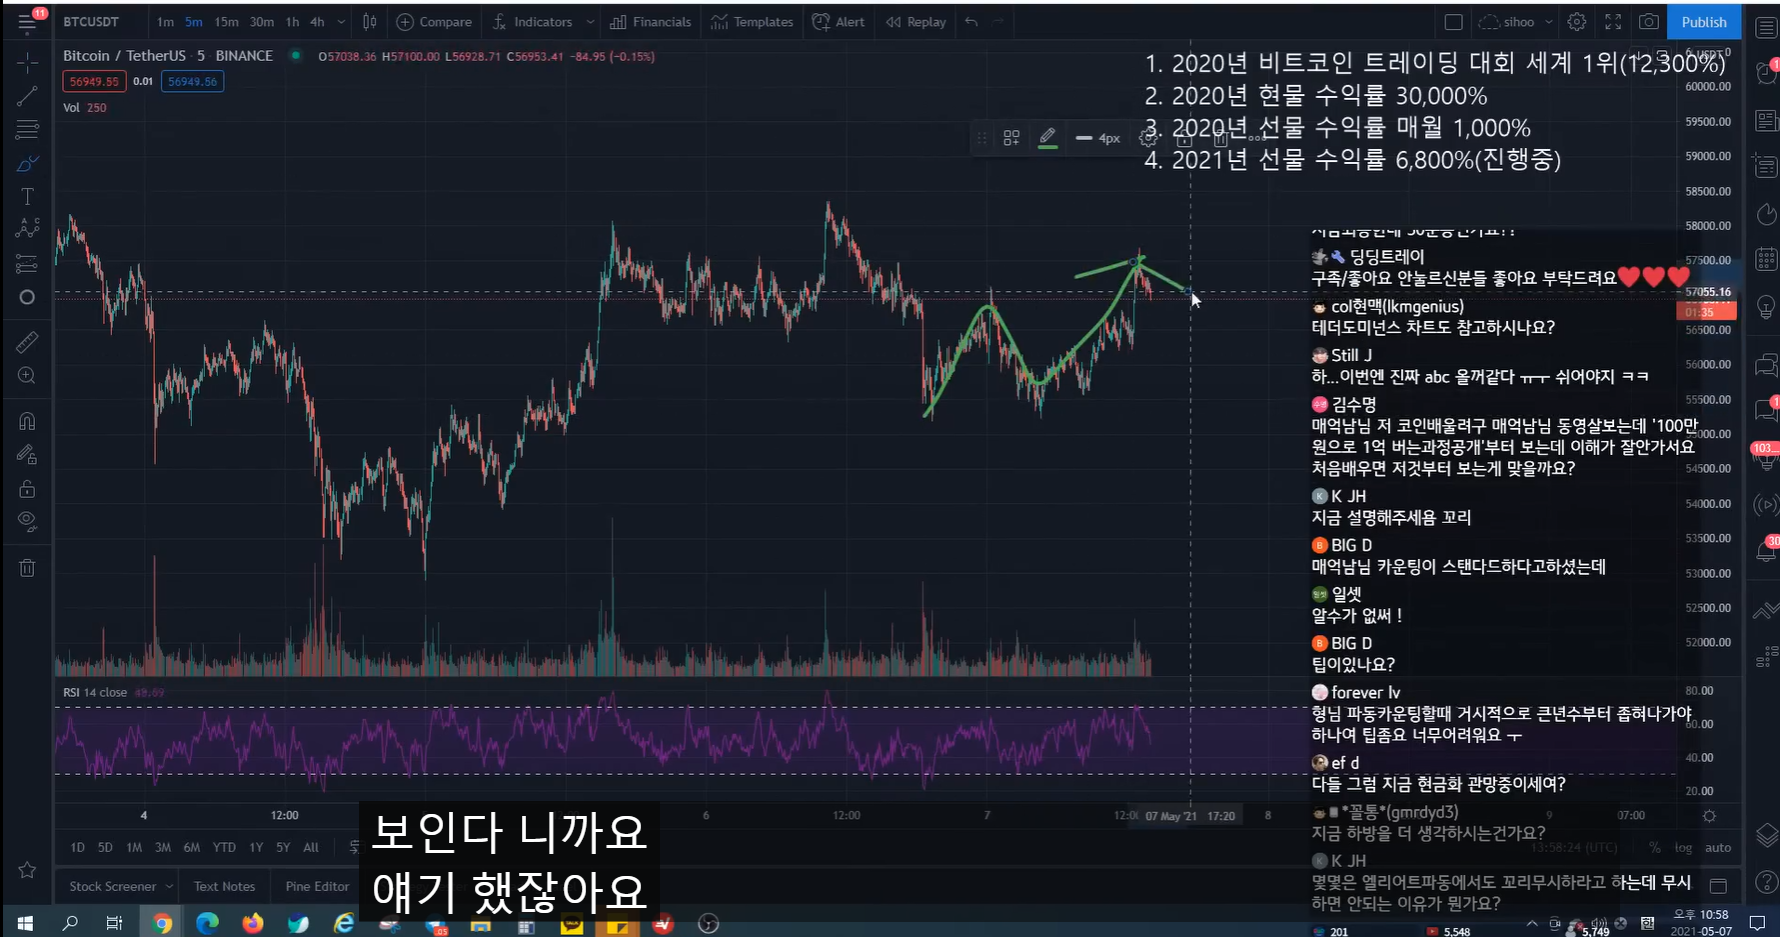Screen dimensions: 1780x937
Task: Open drawing toolbar templates grid icon
Action: [1012, 138]
